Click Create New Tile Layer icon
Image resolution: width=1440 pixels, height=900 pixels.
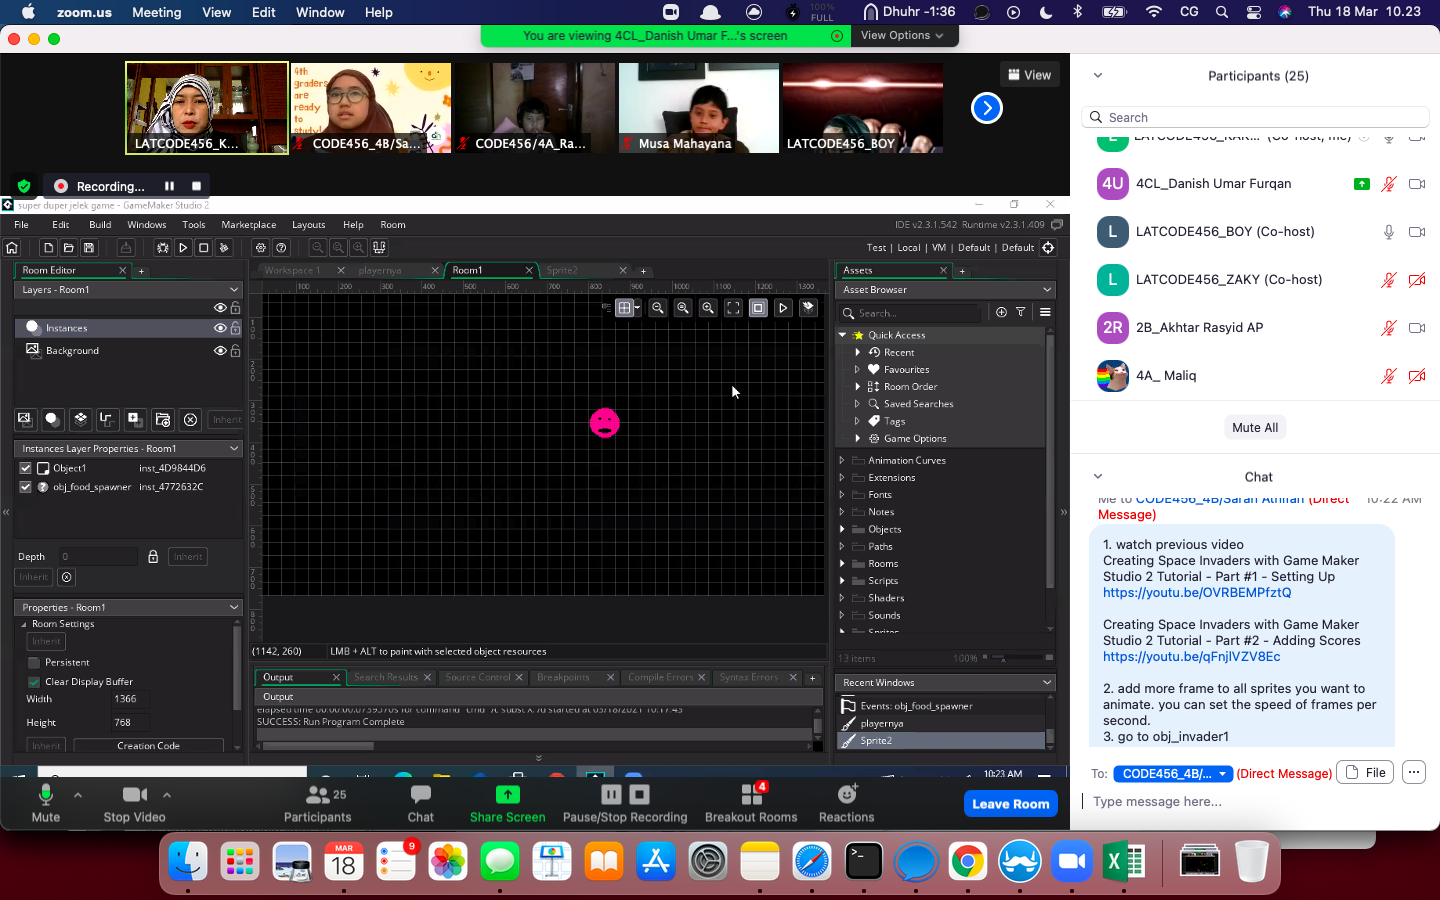pos(80,419)
